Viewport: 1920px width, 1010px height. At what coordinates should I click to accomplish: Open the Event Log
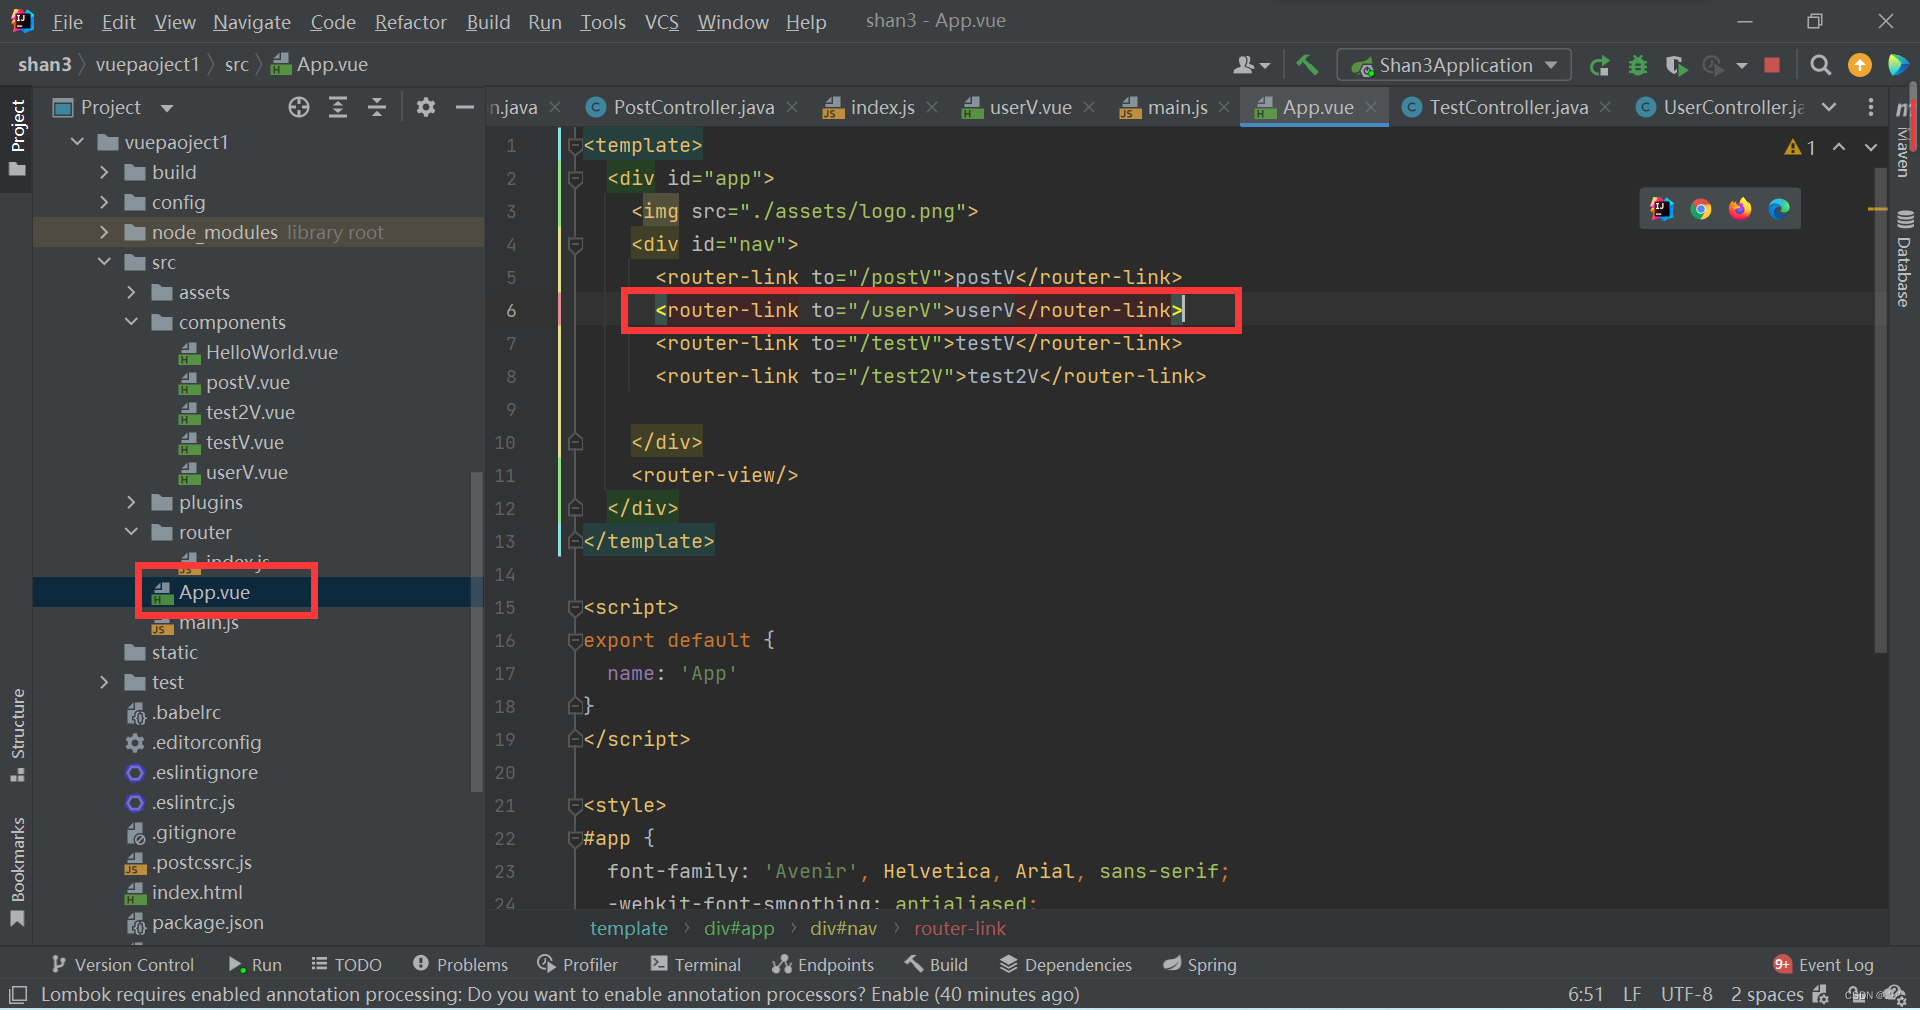point(1823,965)
